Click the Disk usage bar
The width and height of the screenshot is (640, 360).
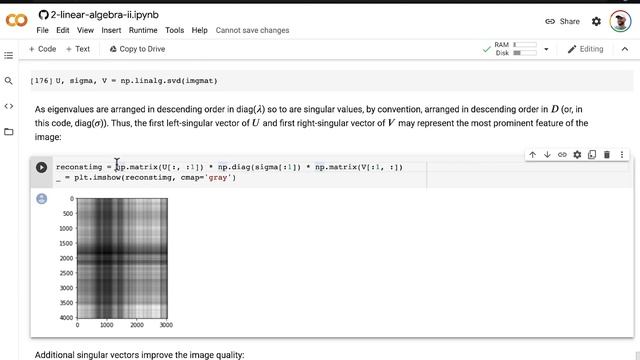point(524,53)
